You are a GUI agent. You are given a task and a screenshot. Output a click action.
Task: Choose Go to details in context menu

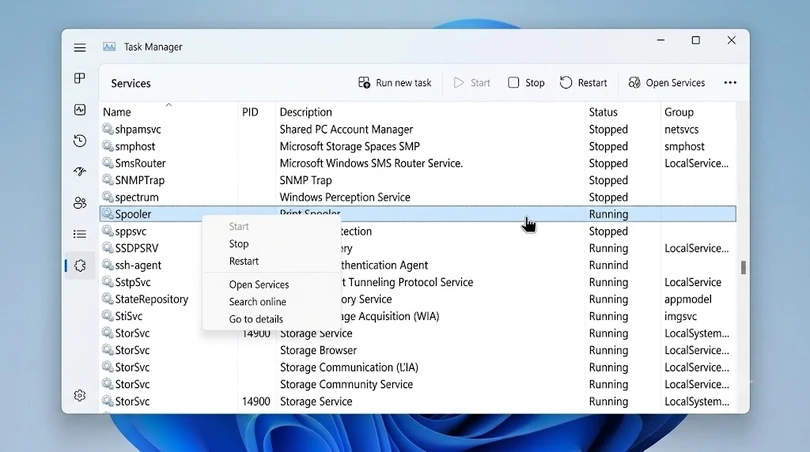256,319
